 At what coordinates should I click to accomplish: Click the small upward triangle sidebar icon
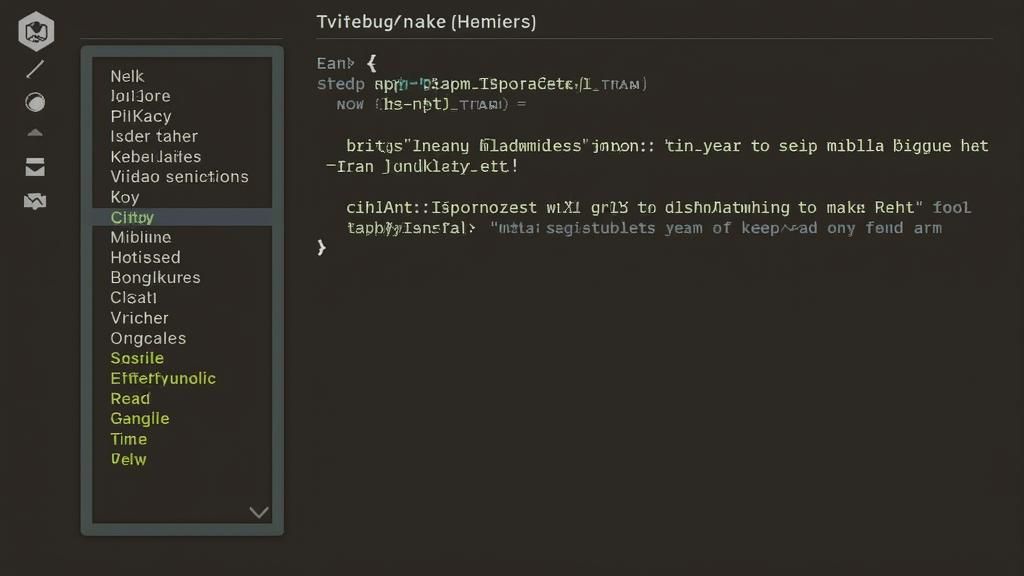click(x=35, y=132)
